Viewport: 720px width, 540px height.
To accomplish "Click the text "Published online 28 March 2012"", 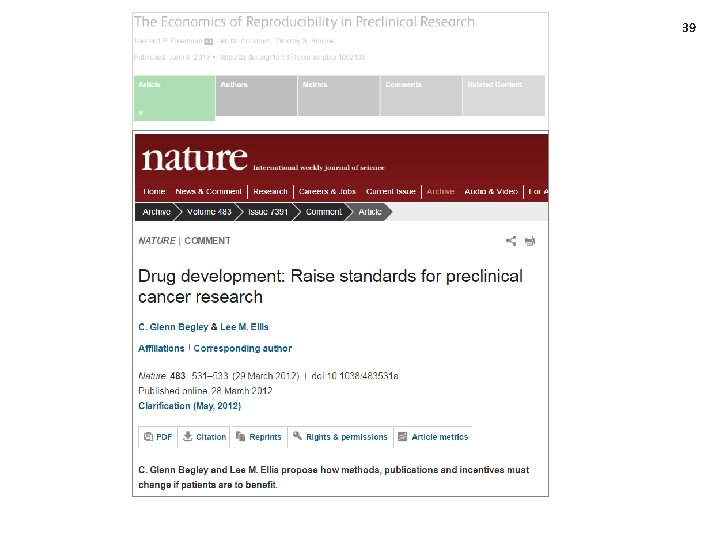I will (x=205, y=391).
